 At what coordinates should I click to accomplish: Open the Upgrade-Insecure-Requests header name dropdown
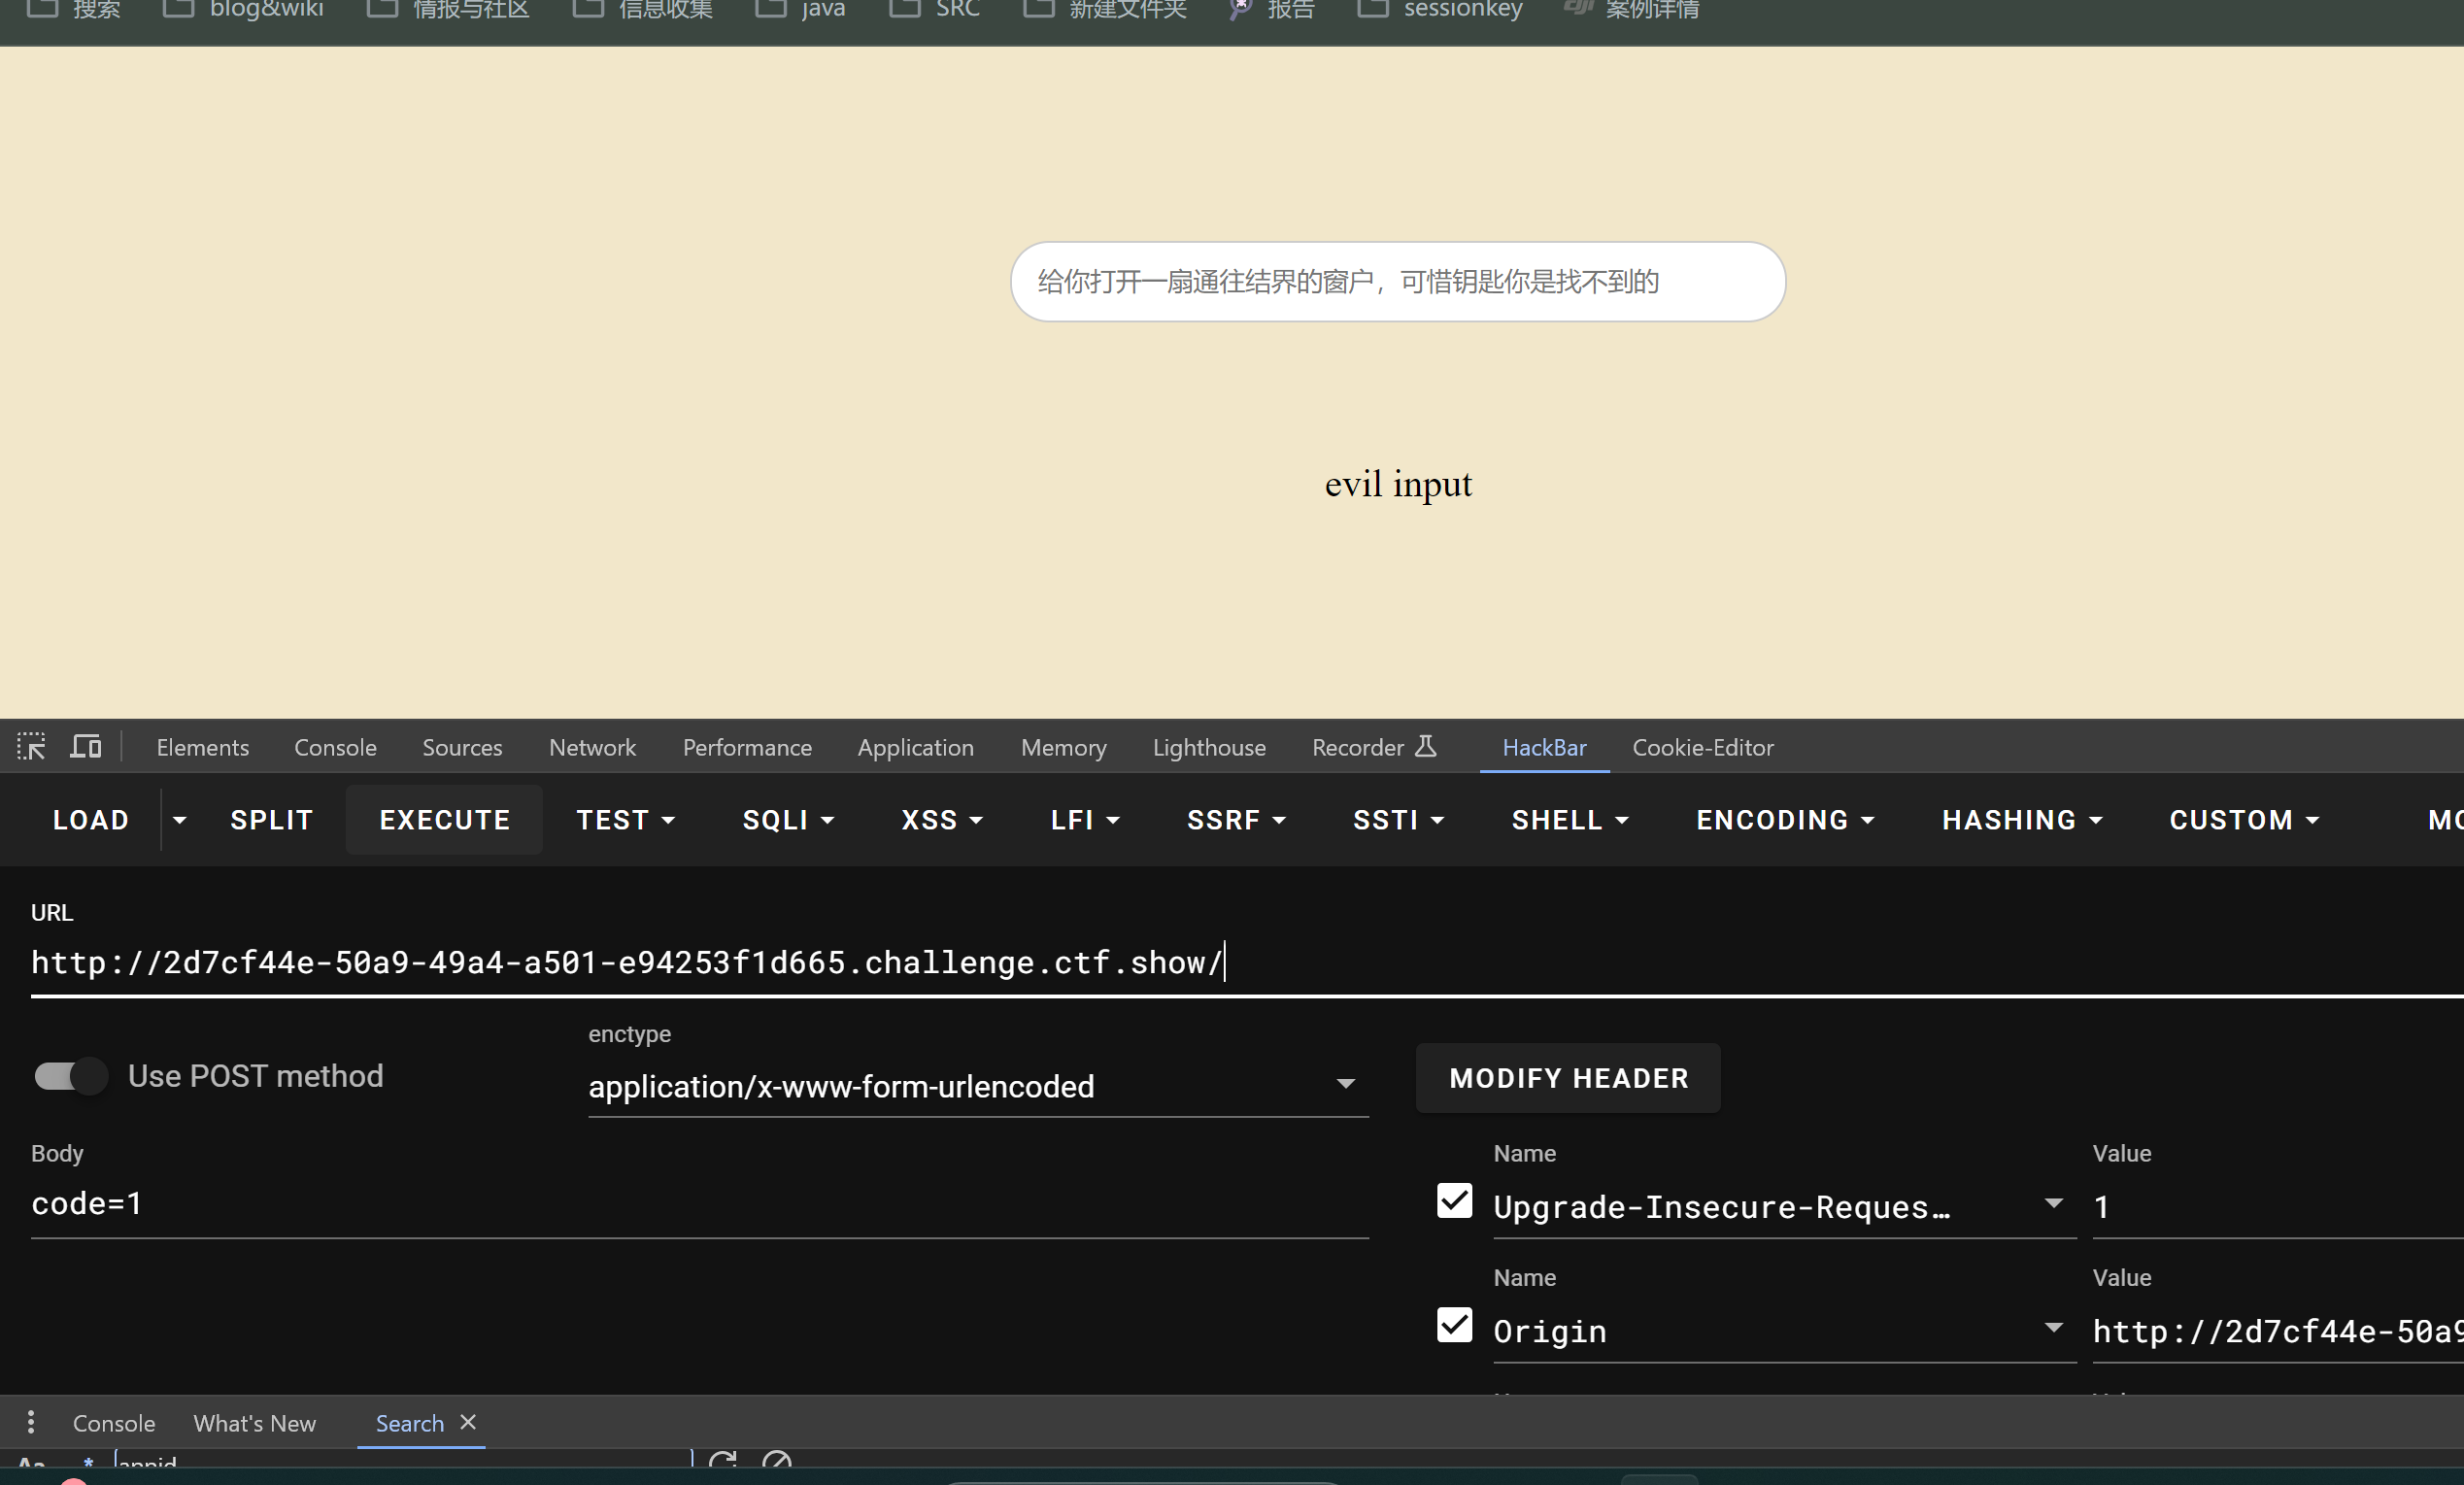pos(1784,1206)
